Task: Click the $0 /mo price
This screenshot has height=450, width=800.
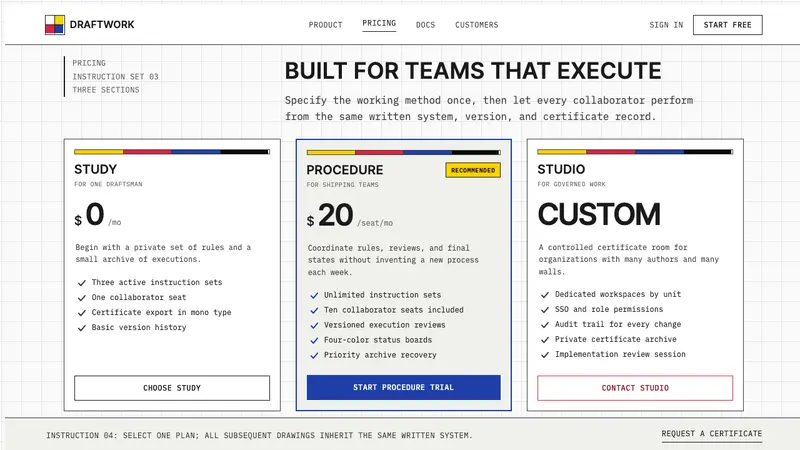Action: (x=98, y=215)
